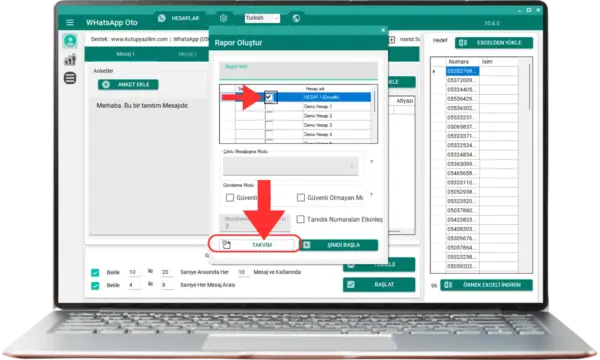Open the HESAPLAR accounts button
600x360 pixels.
[179, 18]
